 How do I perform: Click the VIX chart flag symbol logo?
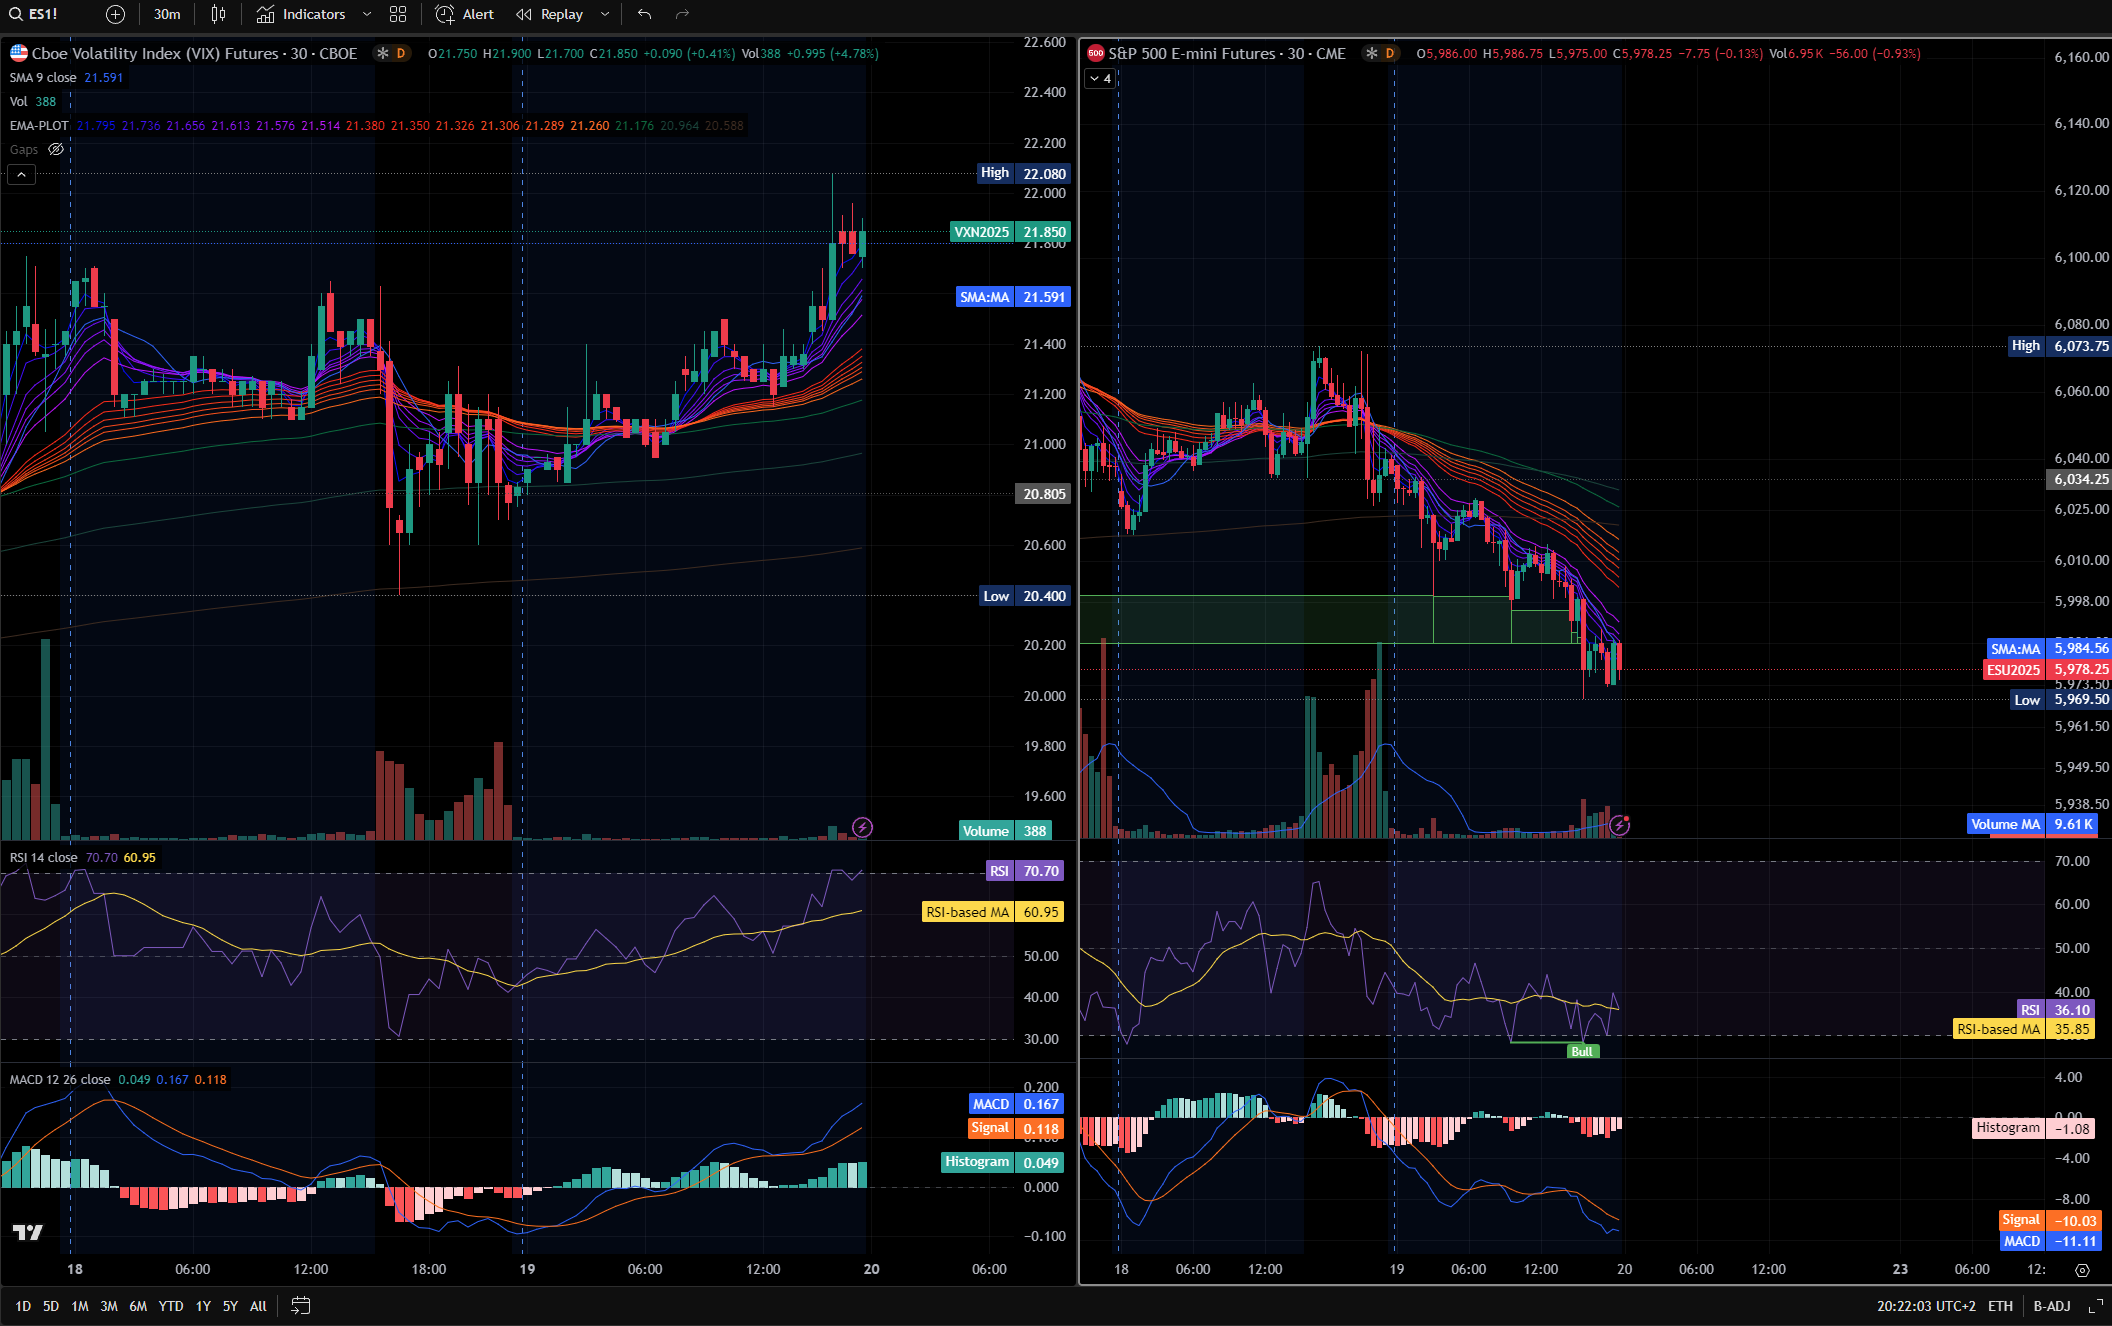18,53
